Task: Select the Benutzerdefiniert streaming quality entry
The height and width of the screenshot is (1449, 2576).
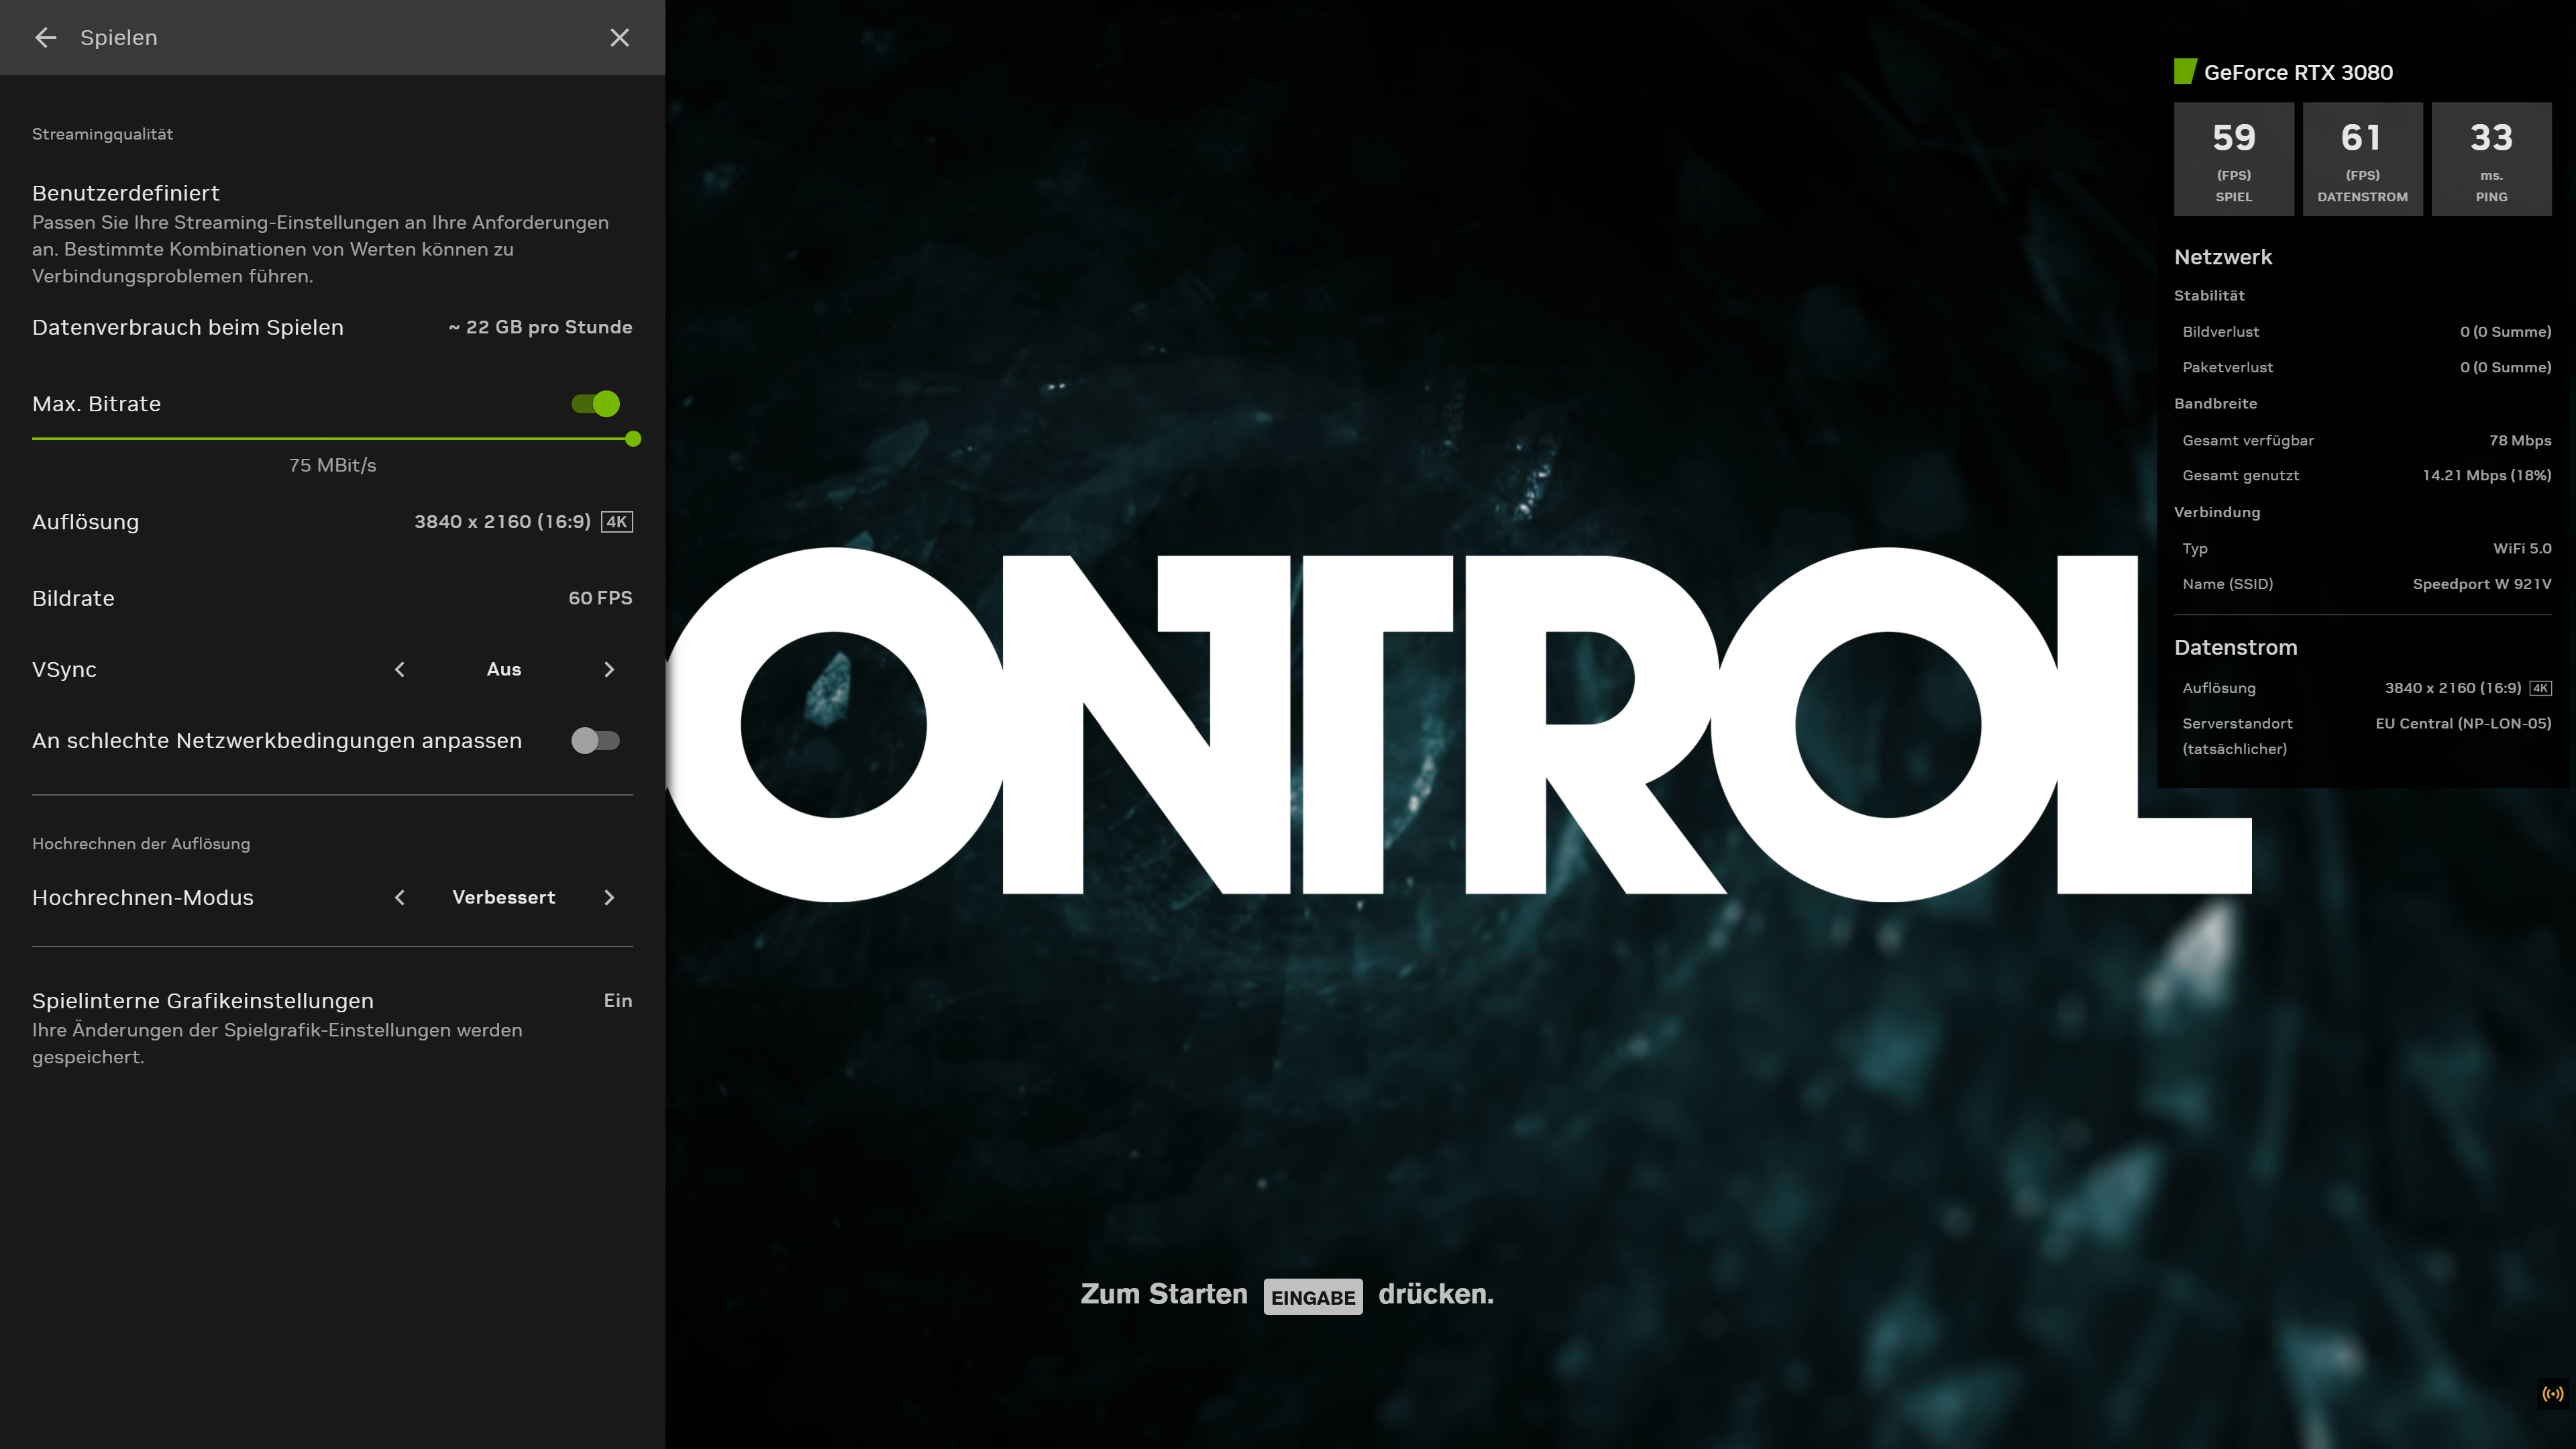Action: 126,193
